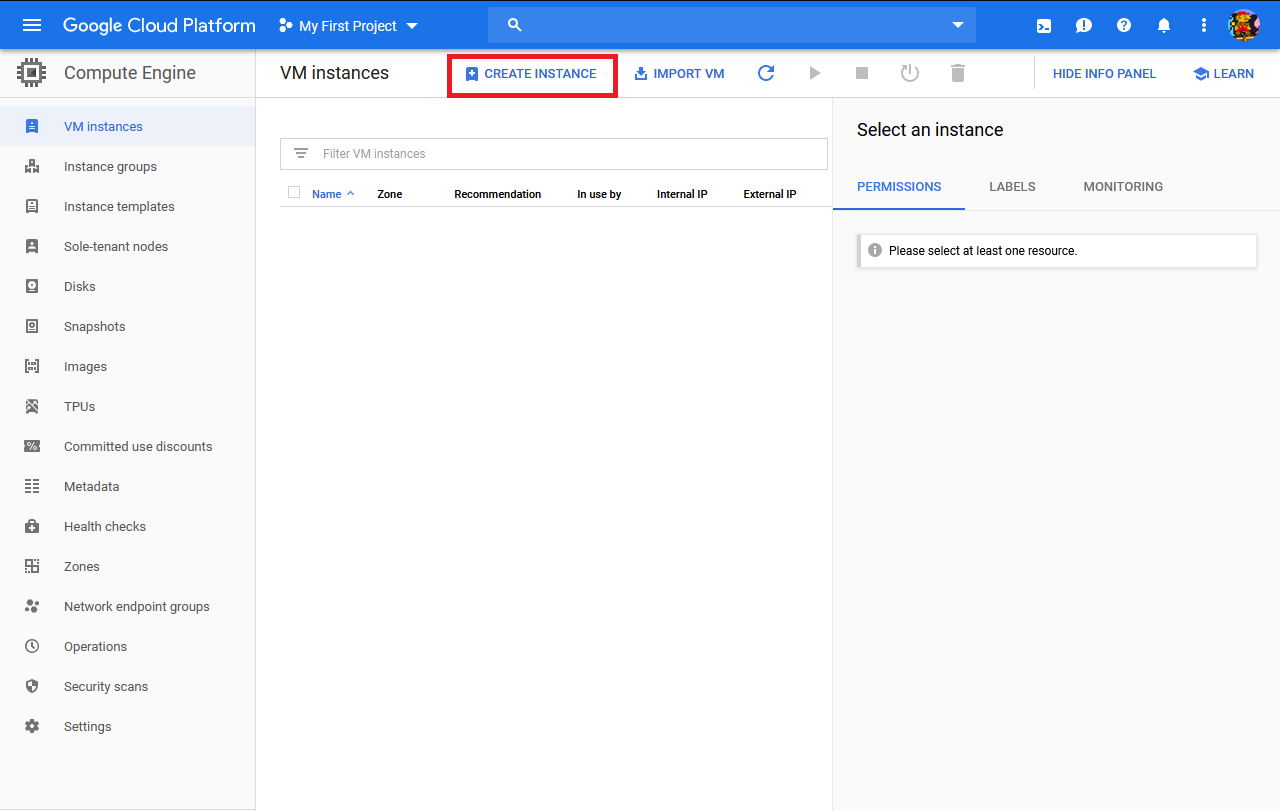1280x811 pixels.
Task: Sort by the Name column
Action: coord(333,194)
